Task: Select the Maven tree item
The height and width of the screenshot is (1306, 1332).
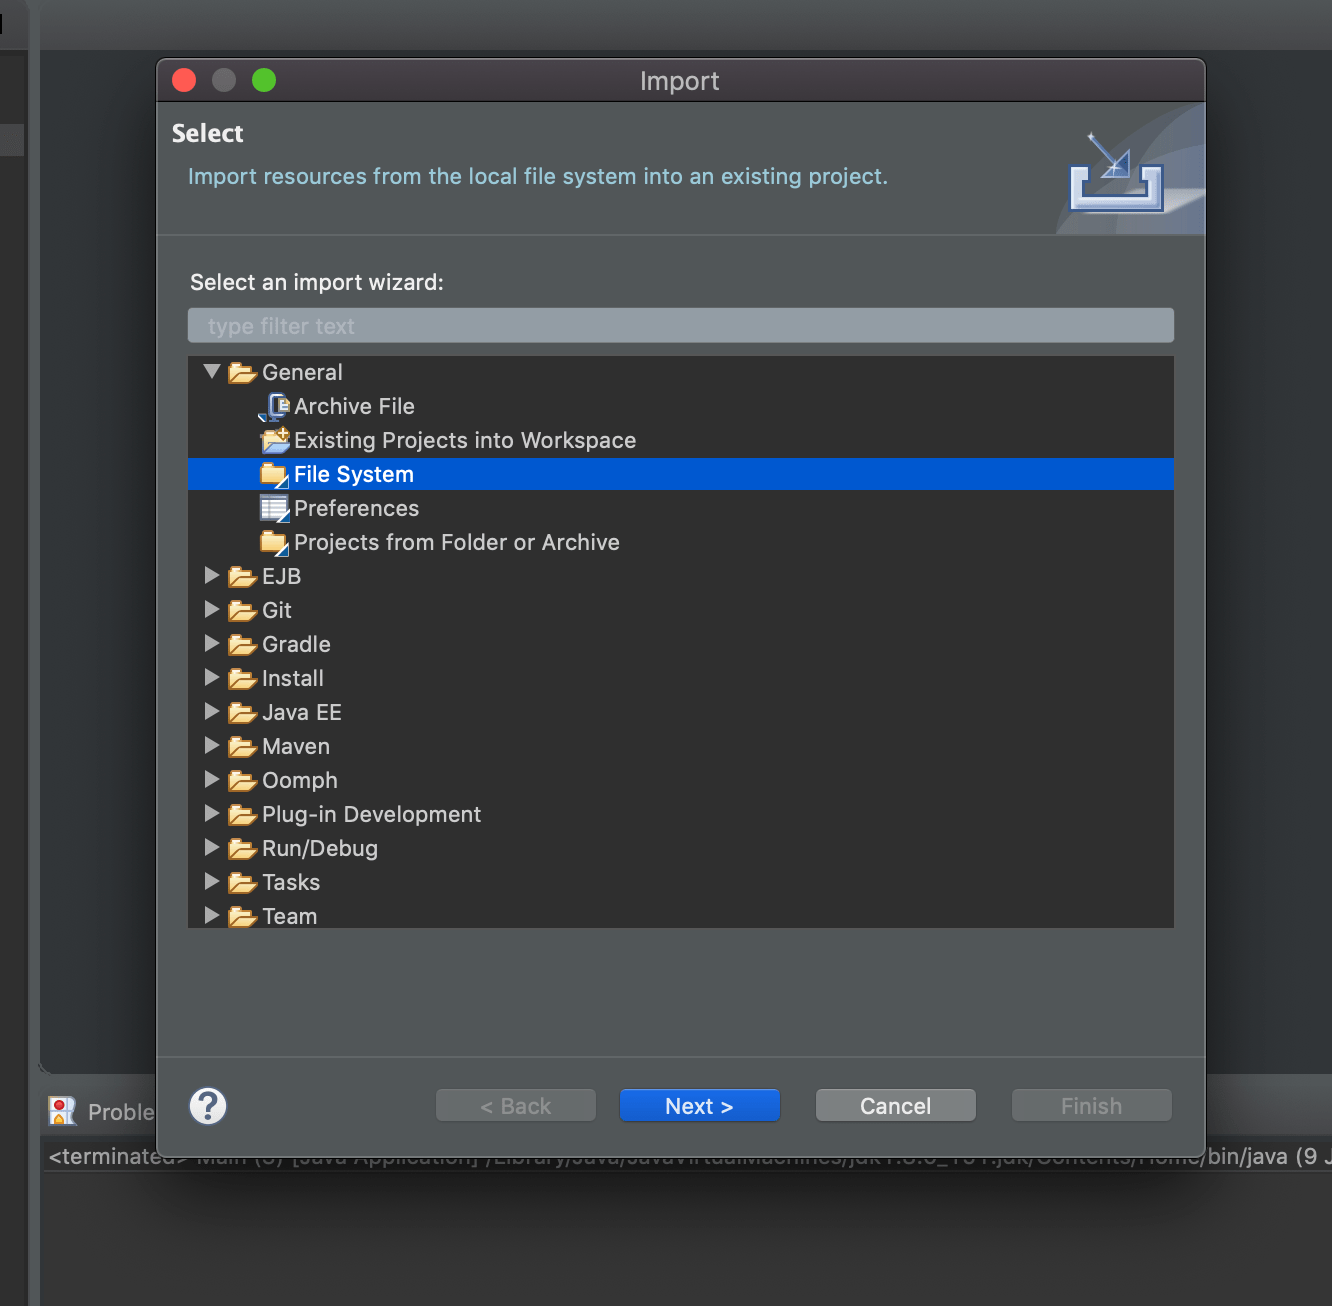Action: click(x=295, y=746)
